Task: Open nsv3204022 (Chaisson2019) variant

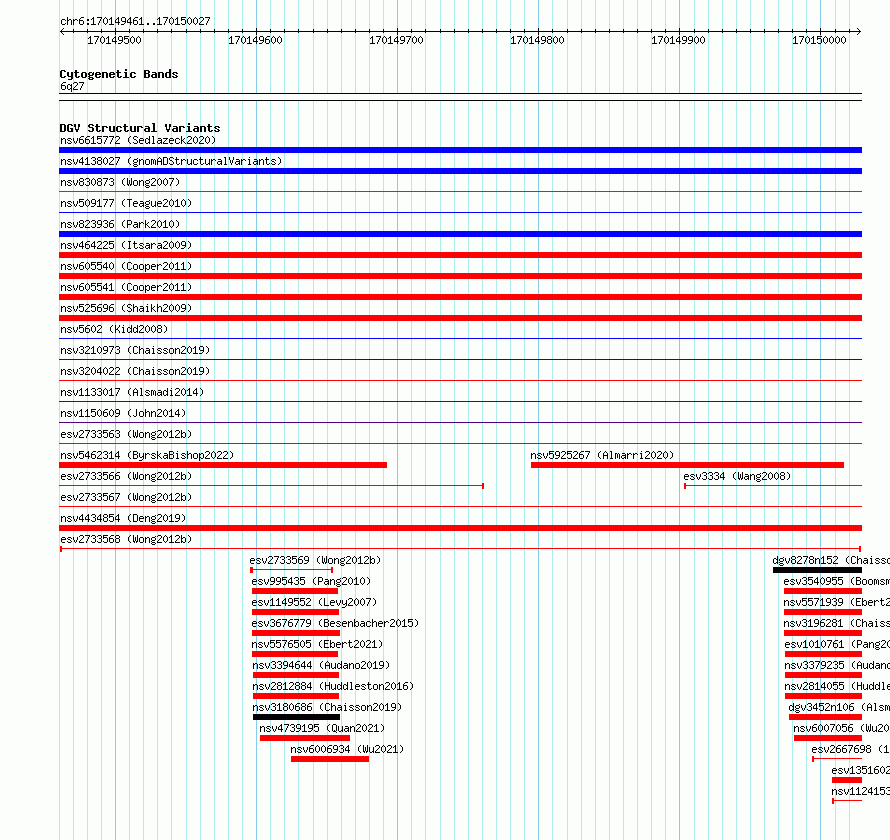Action: click(135, 371)
